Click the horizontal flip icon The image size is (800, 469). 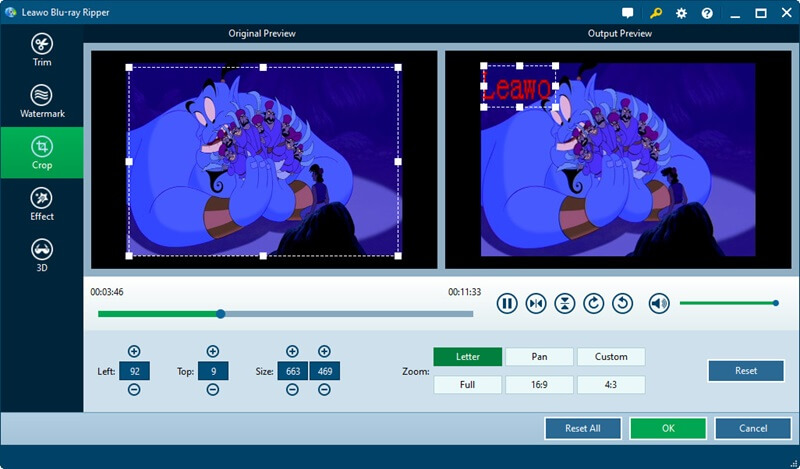[536, 303]
